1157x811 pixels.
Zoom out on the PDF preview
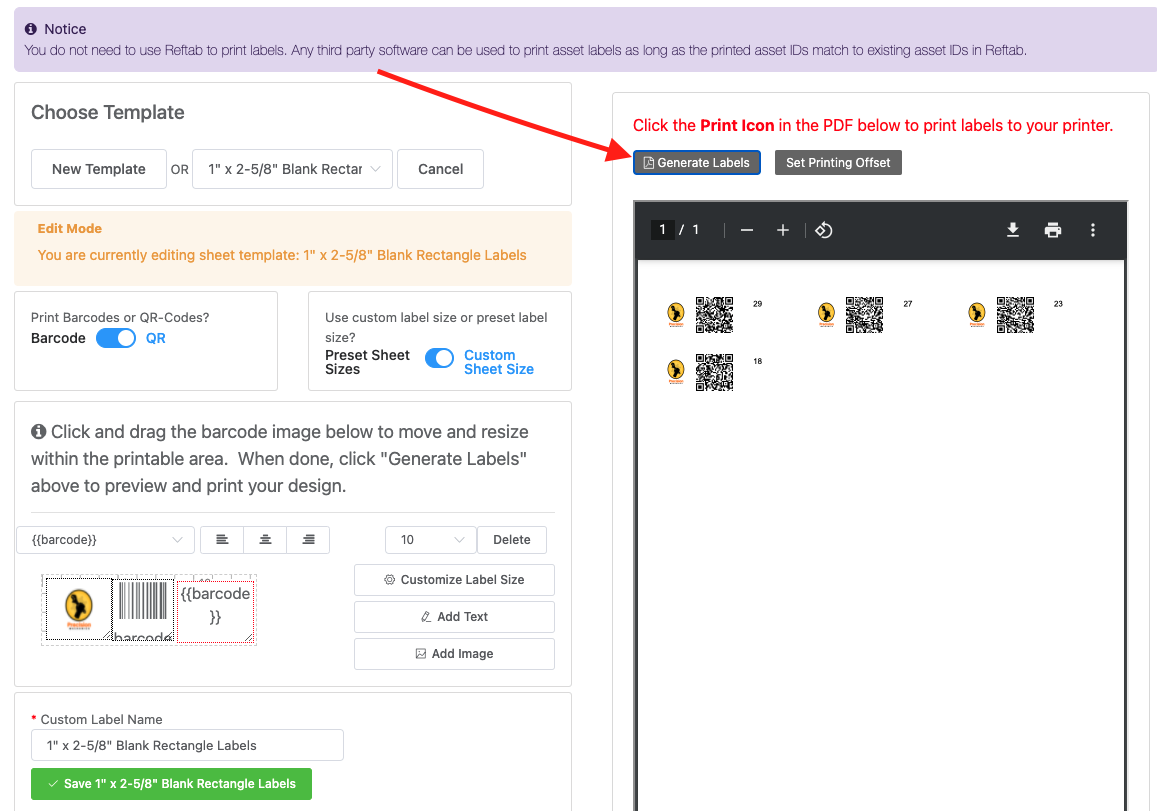click(746, 230)
